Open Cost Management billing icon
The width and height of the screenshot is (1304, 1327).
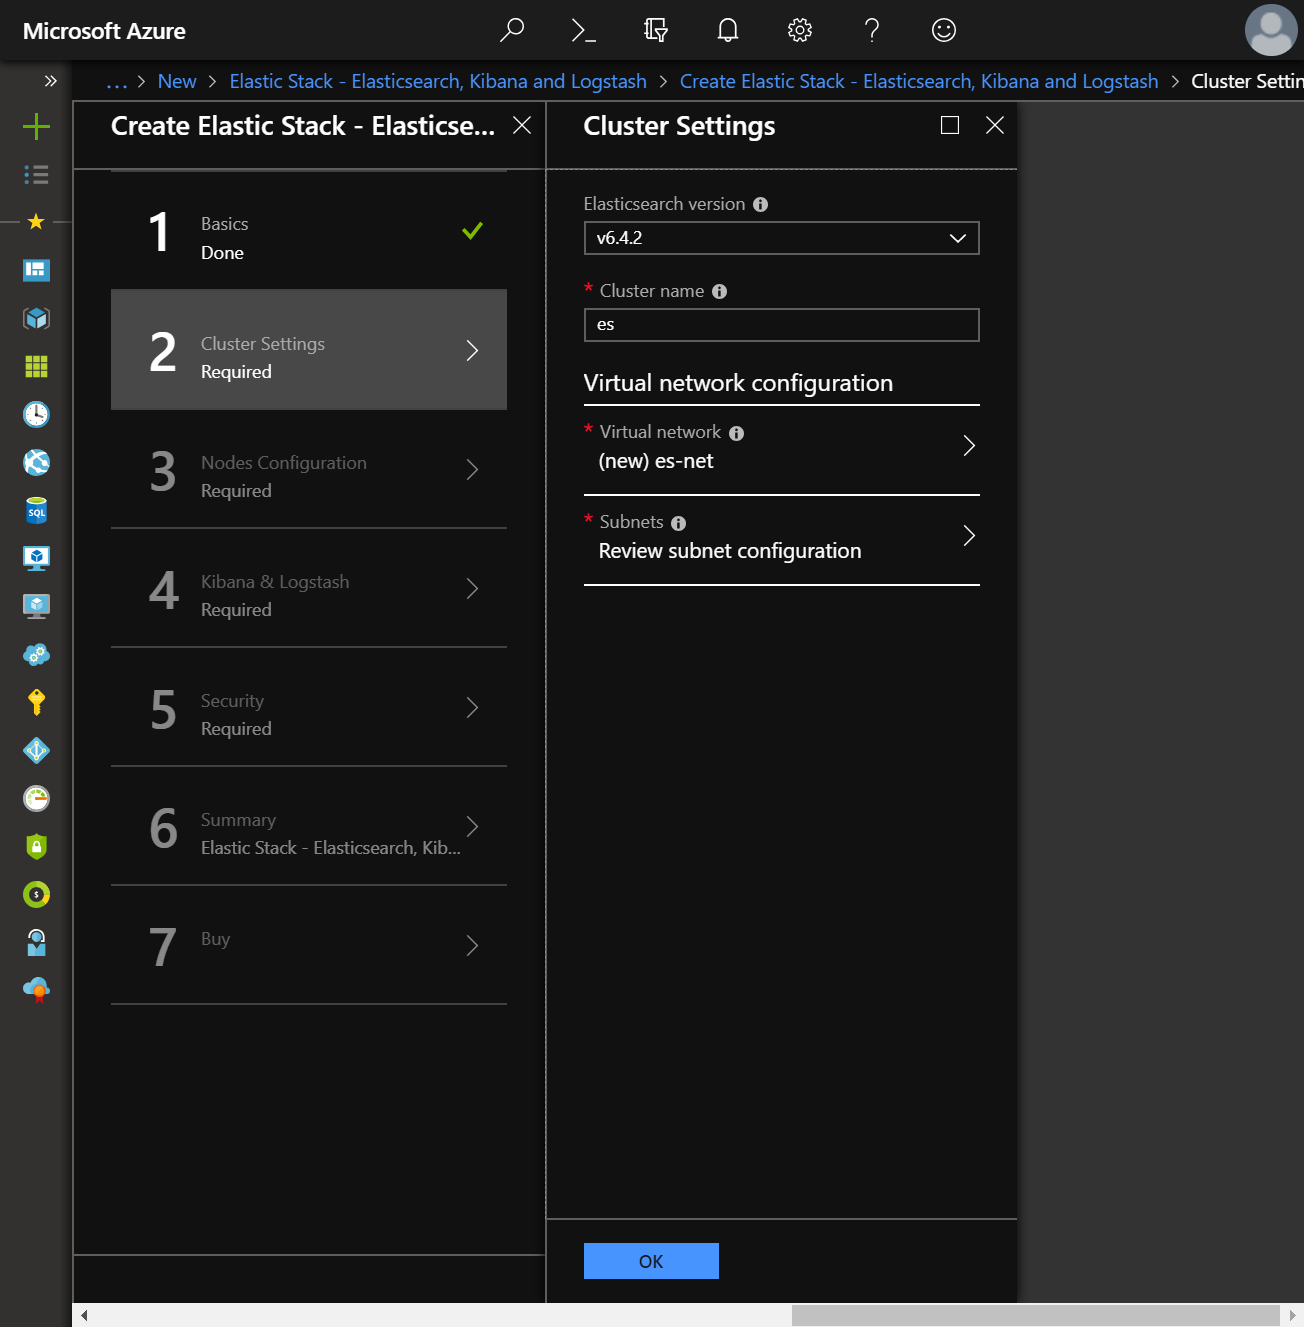(x=36, y=894)
